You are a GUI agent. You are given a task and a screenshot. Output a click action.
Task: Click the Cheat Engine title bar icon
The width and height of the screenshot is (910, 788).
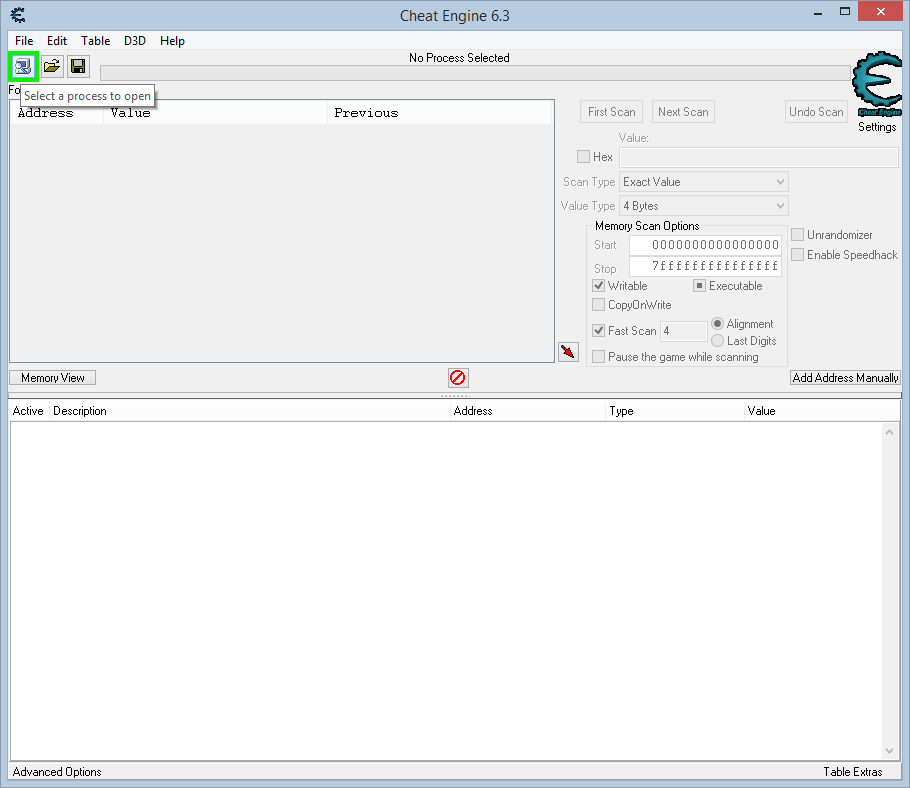(x=19, y=15)
